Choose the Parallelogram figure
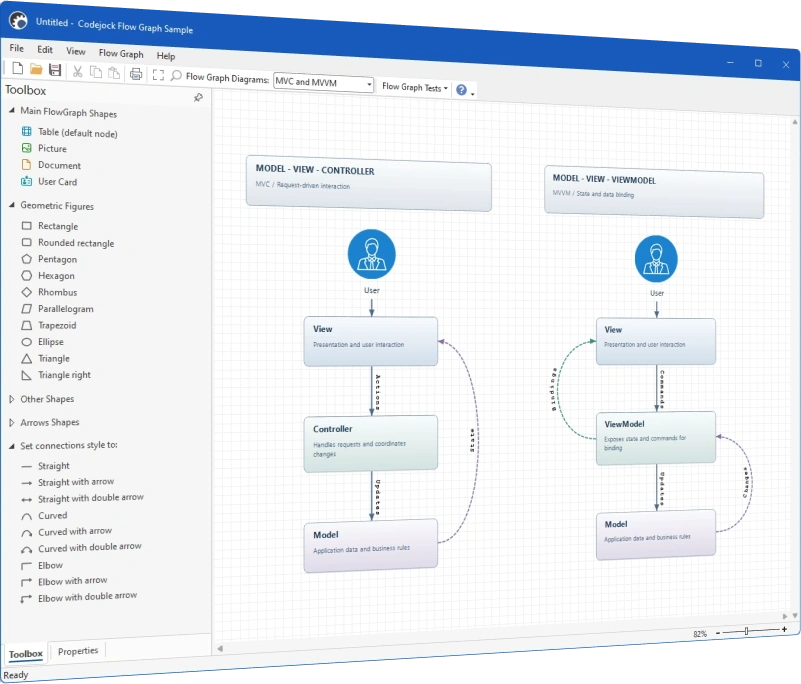The image size is (801, 684). pos(57,309)
